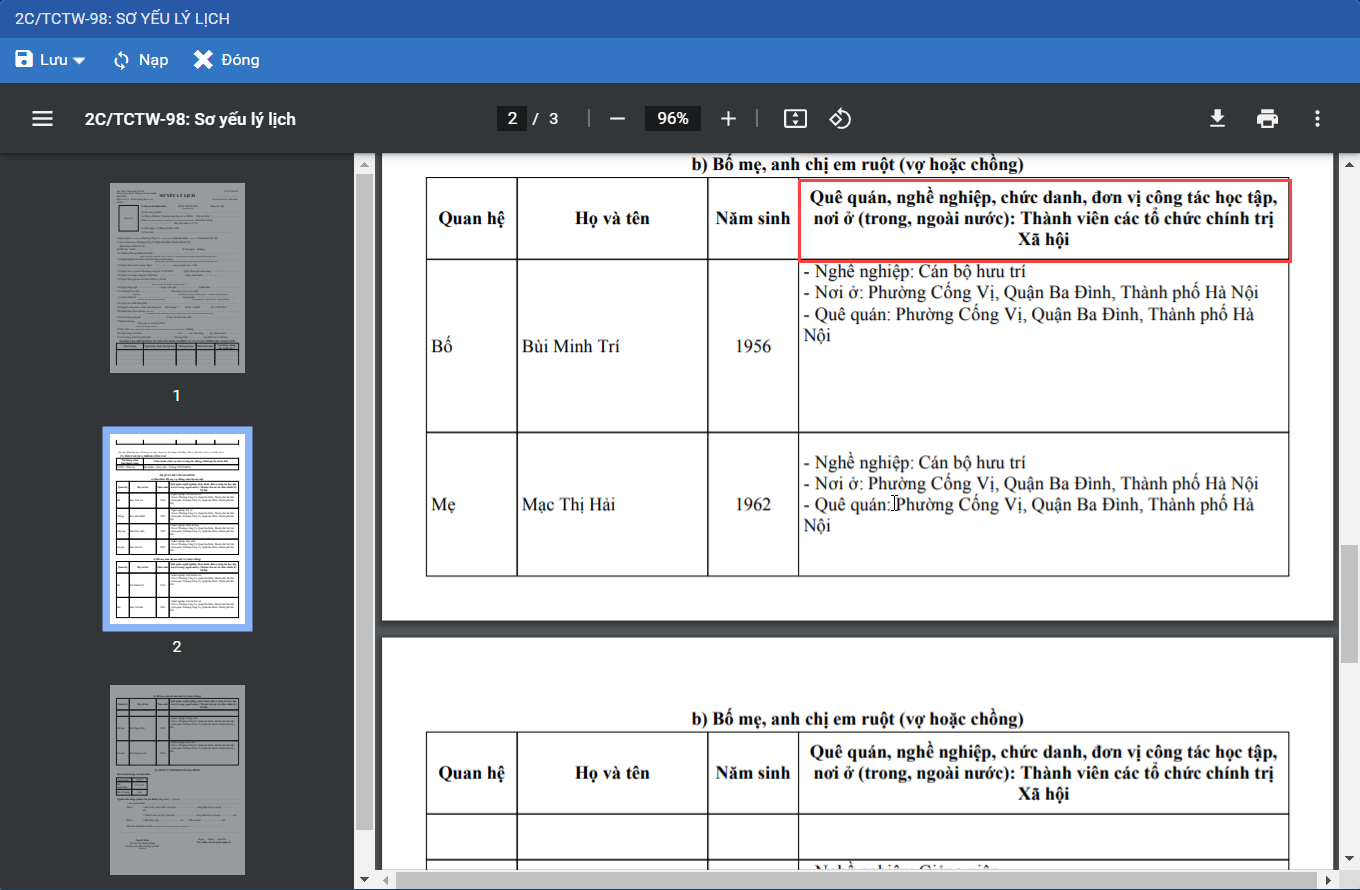The image size is (1360, 890).
Task: Click the vertical scrollbar up arrow
Action: pyautogui.click(x=1349, y=164)
